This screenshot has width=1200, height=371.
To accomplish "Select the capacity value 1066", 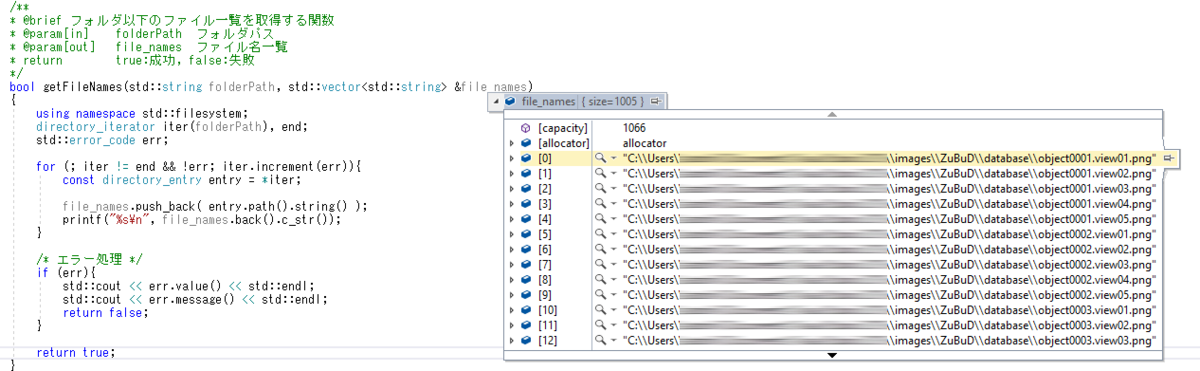I will [x=635, y=128].
